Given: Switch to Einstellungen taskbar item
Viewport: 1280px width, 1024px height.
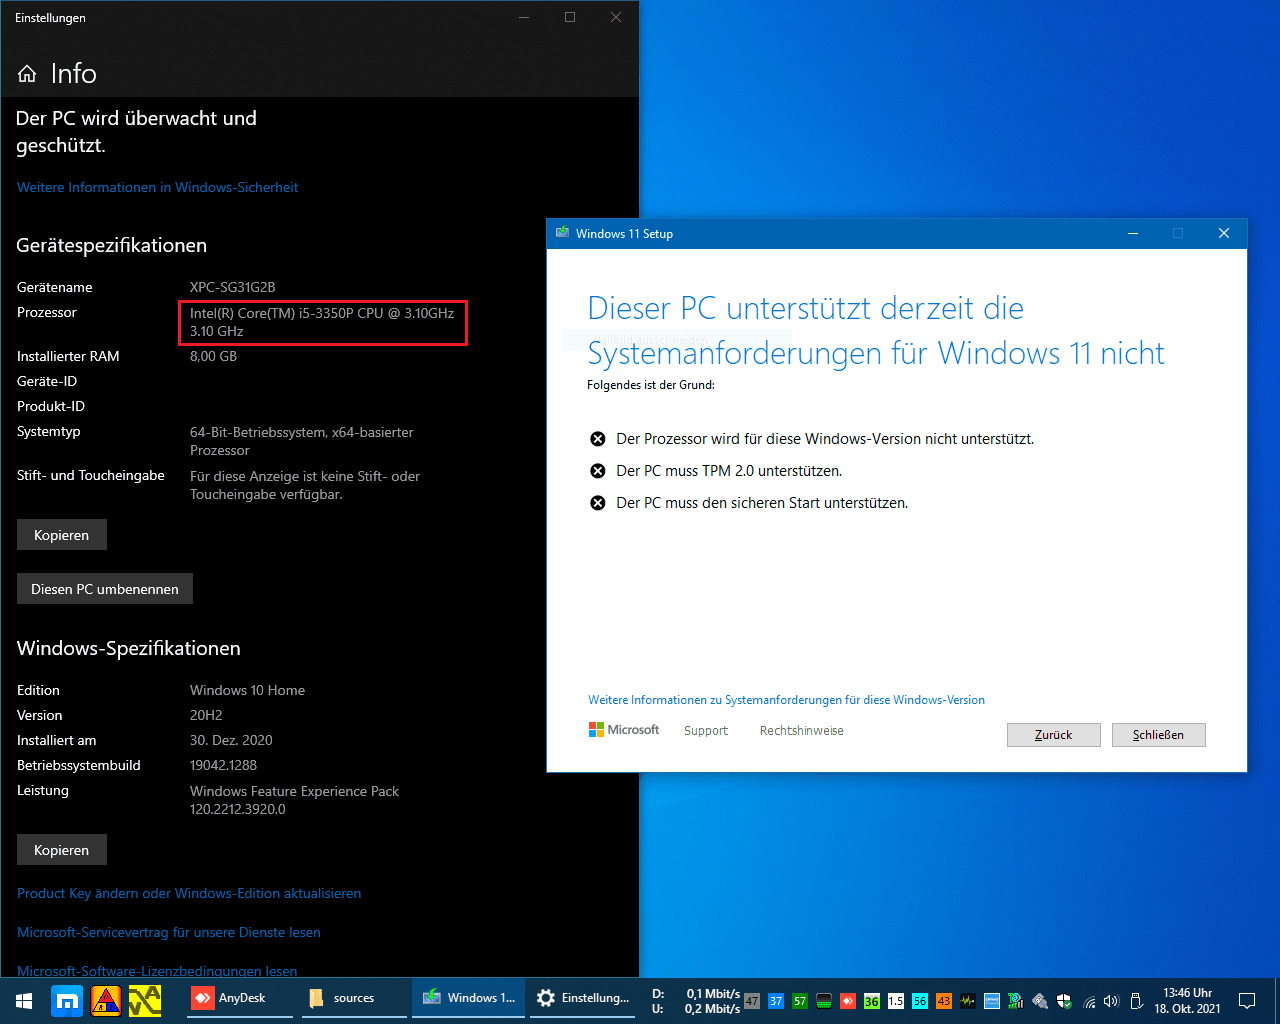Looking at the screenshot, I should (583, 998).
